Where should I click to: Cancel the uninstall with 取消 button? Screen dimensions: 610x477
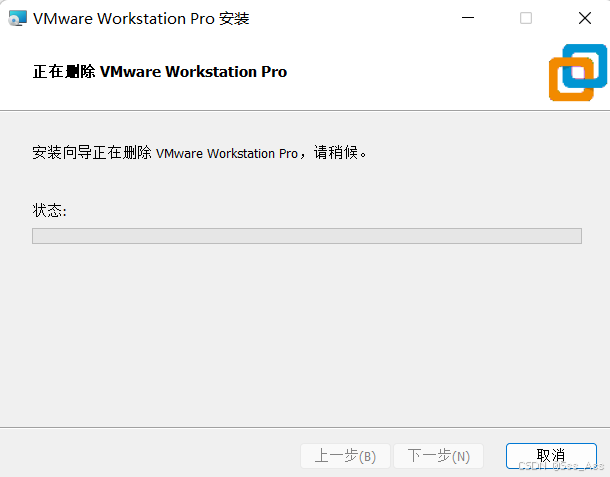(x=551, y=456)
